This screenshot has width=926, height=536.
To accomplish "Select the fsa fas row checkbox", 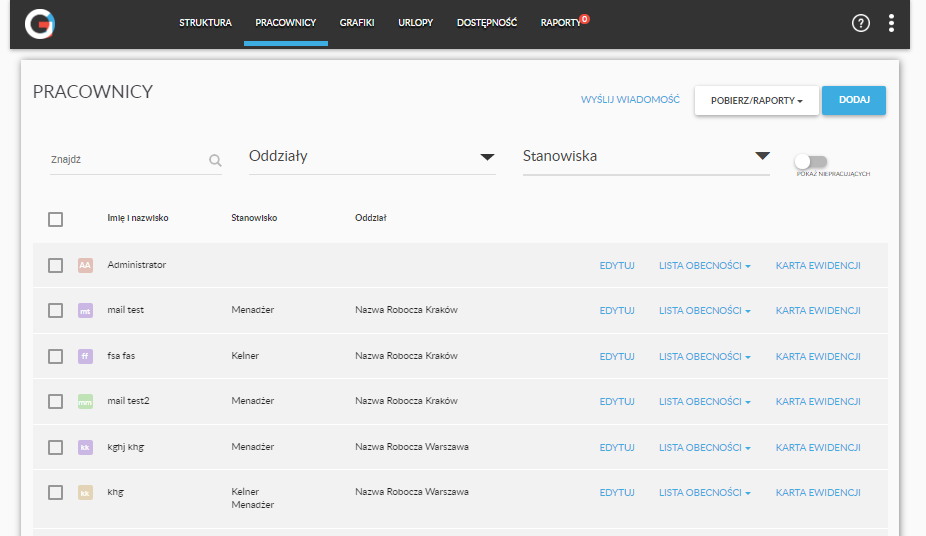I will click(x=56, y=357).
